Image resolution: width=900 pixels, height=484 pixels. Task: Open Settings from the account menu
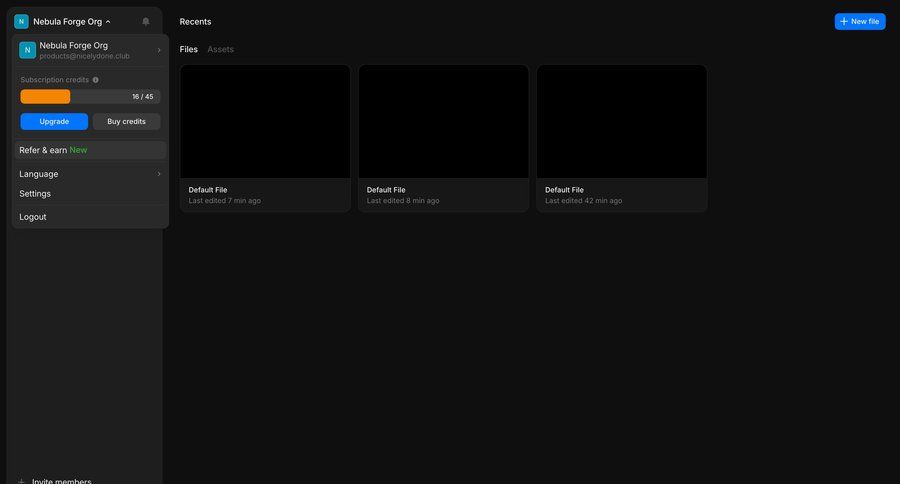tap(90, 193)
